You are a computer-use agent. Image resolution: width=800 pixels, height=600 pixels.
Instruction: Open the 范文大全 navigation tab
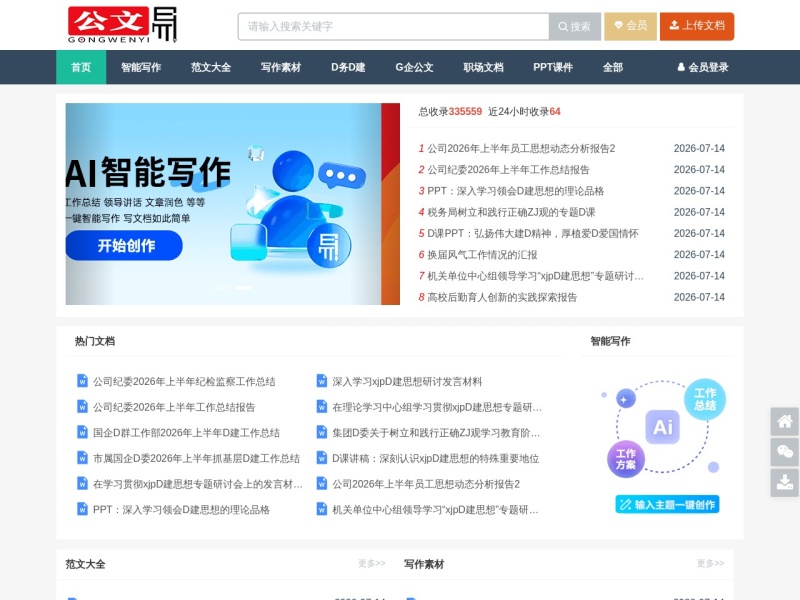(x=211, y=67)
